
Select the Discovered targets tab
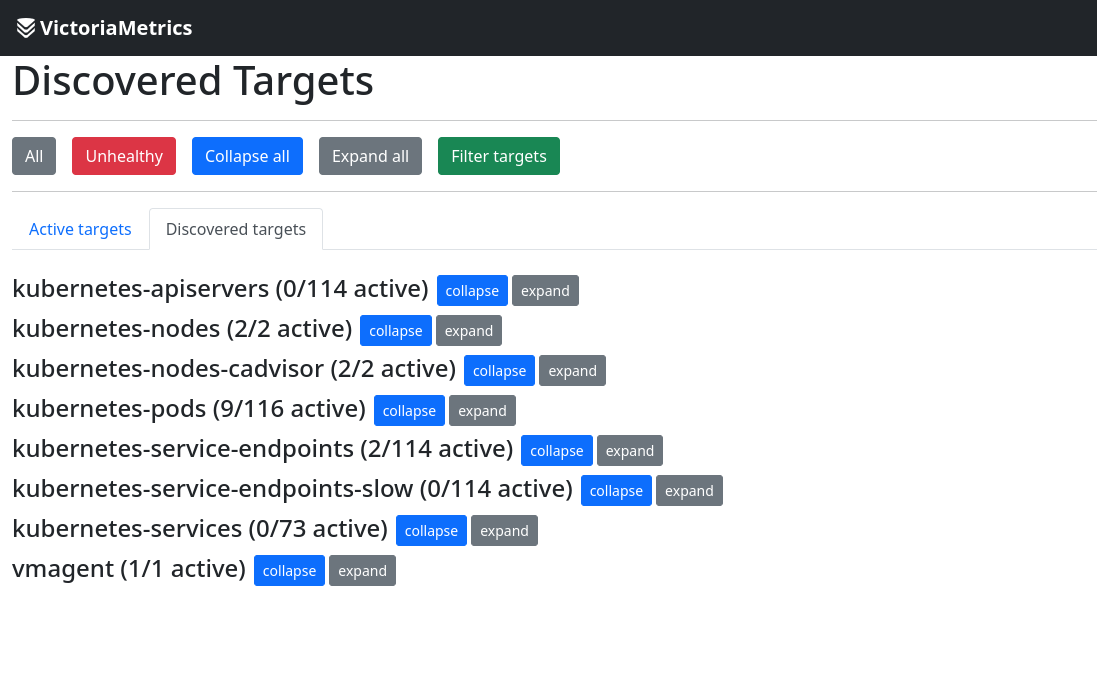(236, 229)
